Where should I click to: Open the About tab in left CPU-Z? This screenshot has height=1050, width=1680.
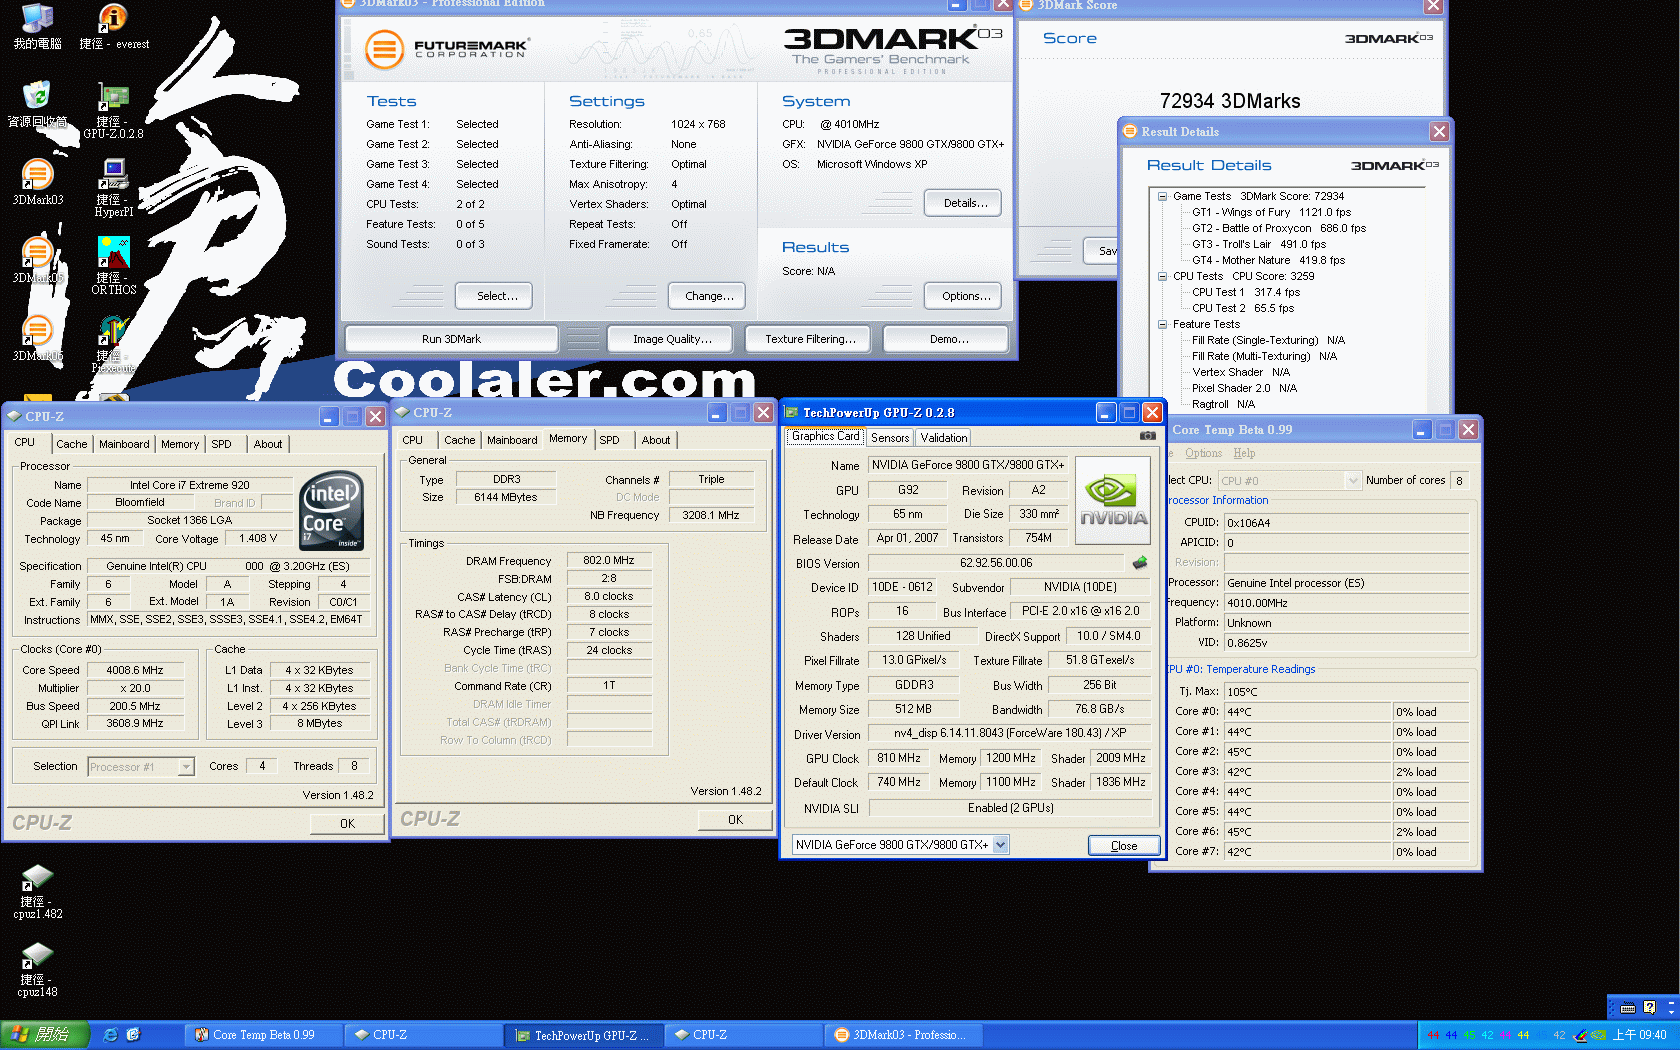pyautogui.click(x=267, y=444)
